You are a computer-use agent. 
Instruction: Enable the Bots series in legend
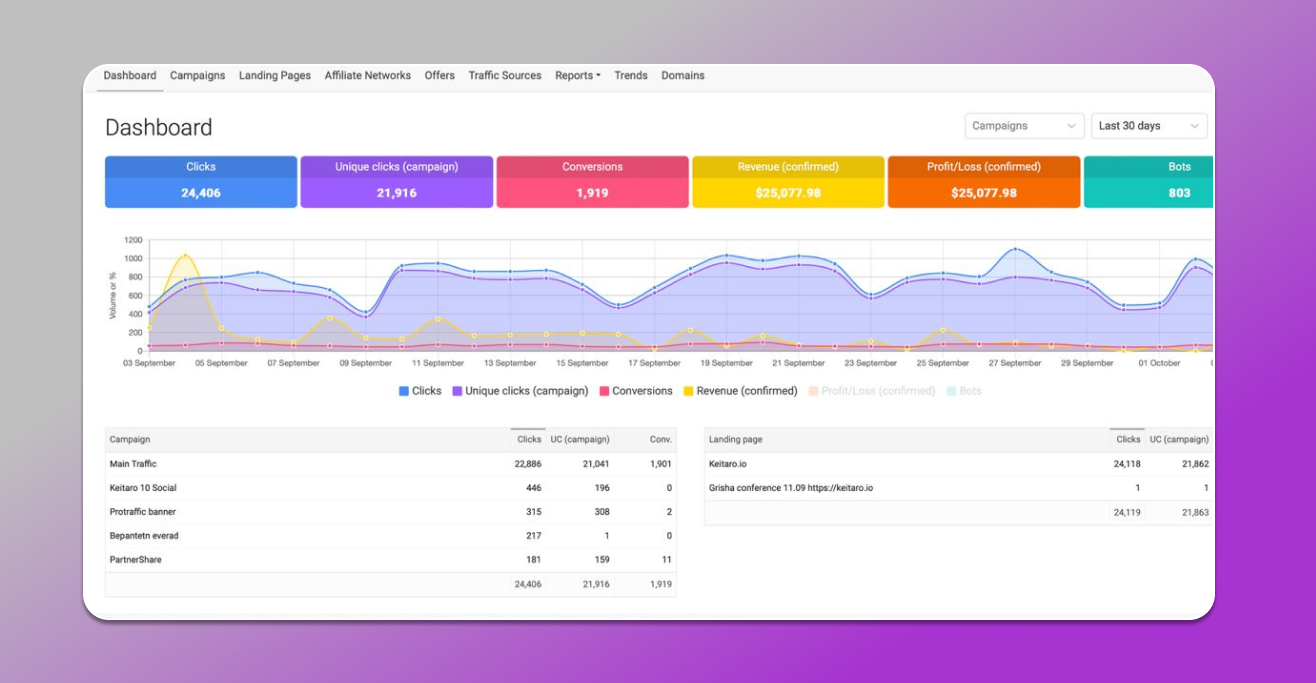click(963, 391)
